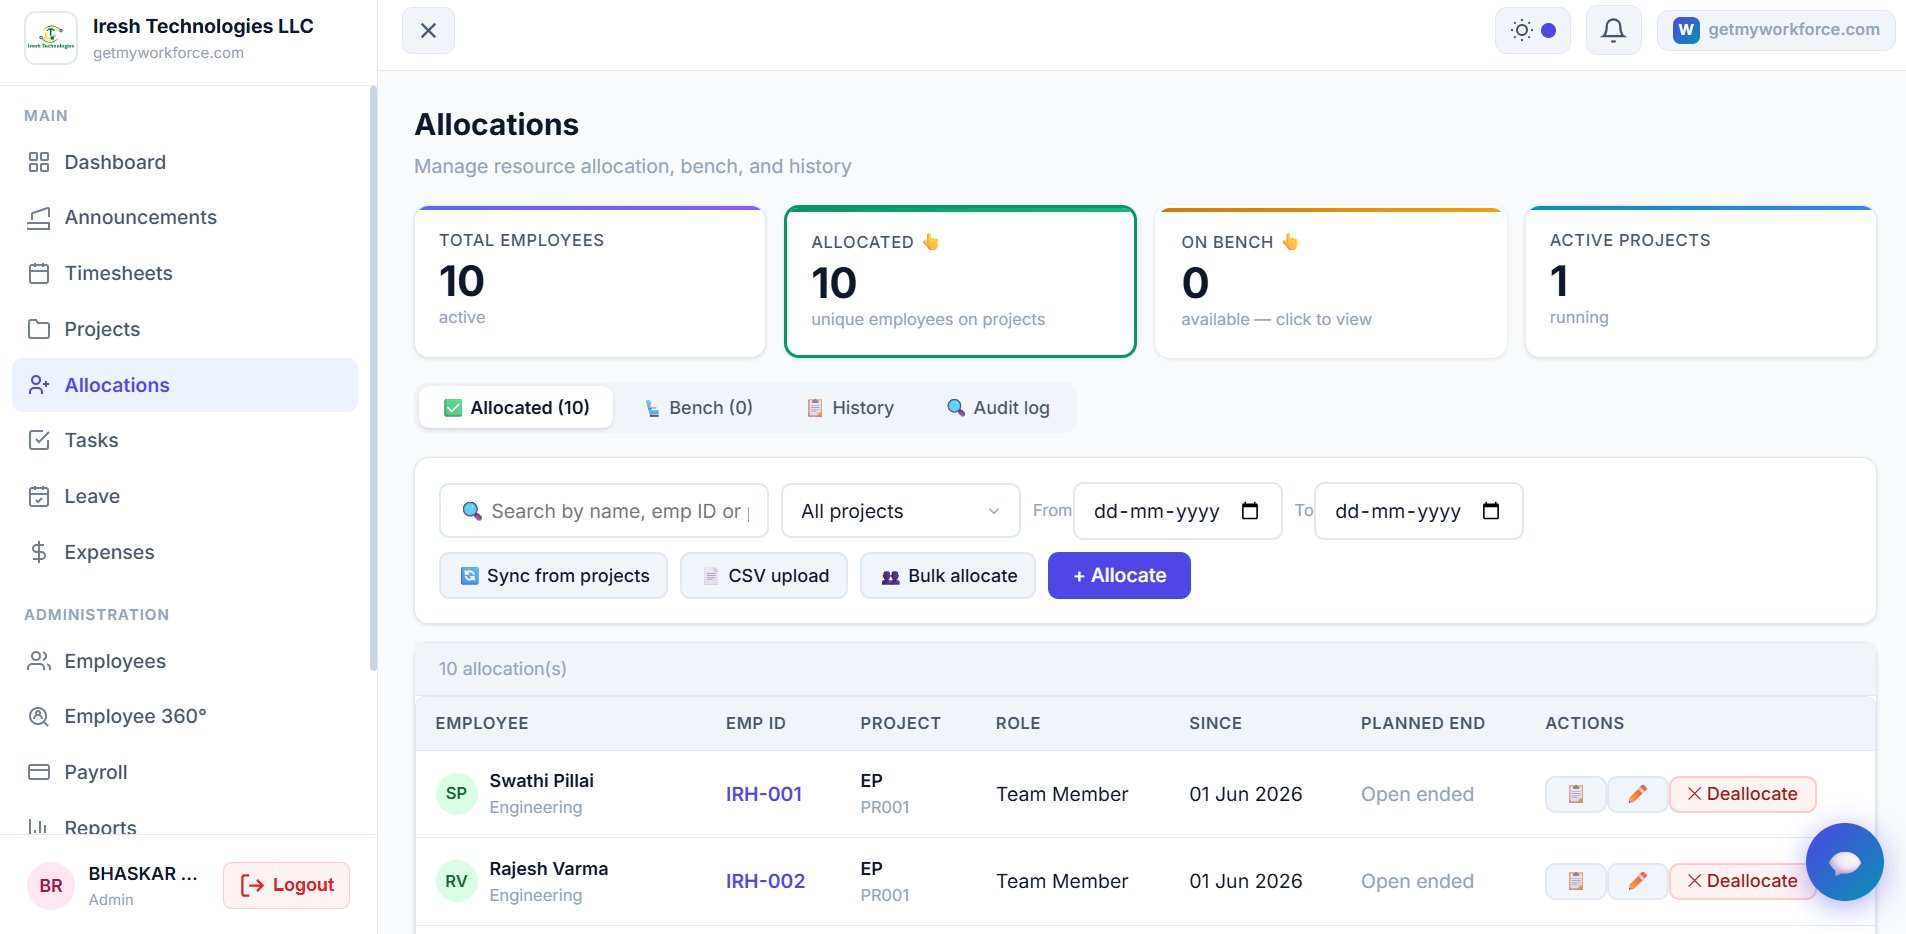Open Dashboard from the sidebar
This screenshot has width=1906, height=934.
point(185,162)
